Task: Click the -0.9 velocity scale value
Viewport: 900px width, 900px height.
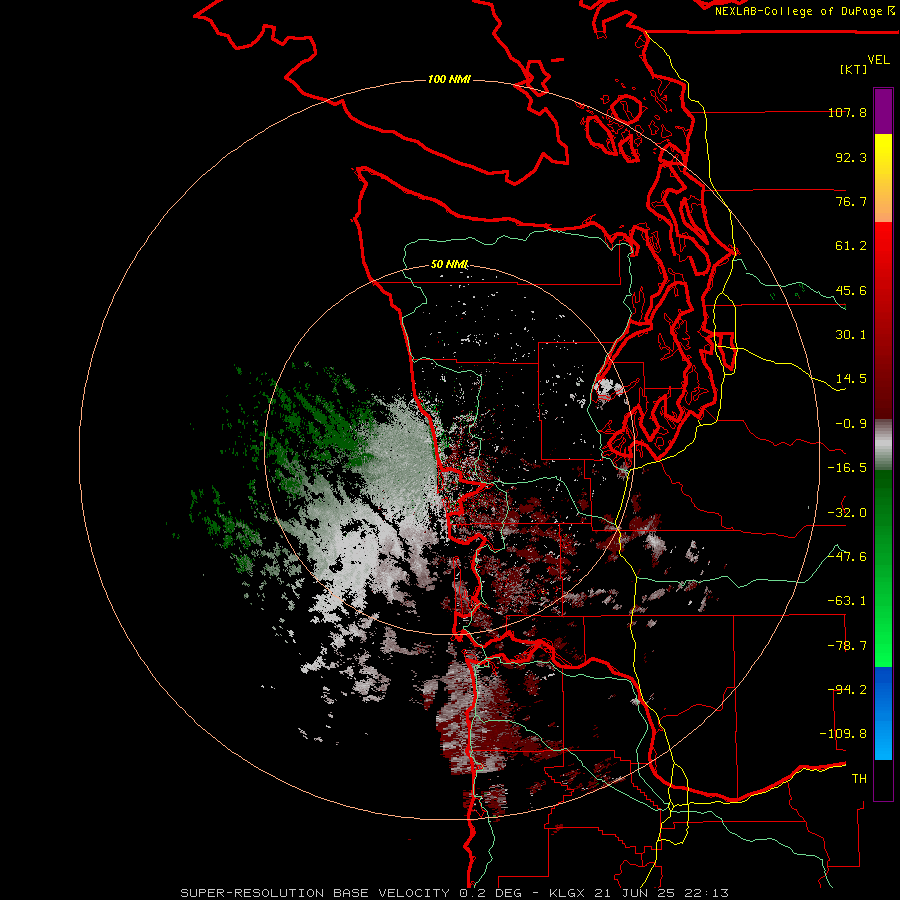Action: (x=851, y=424)
